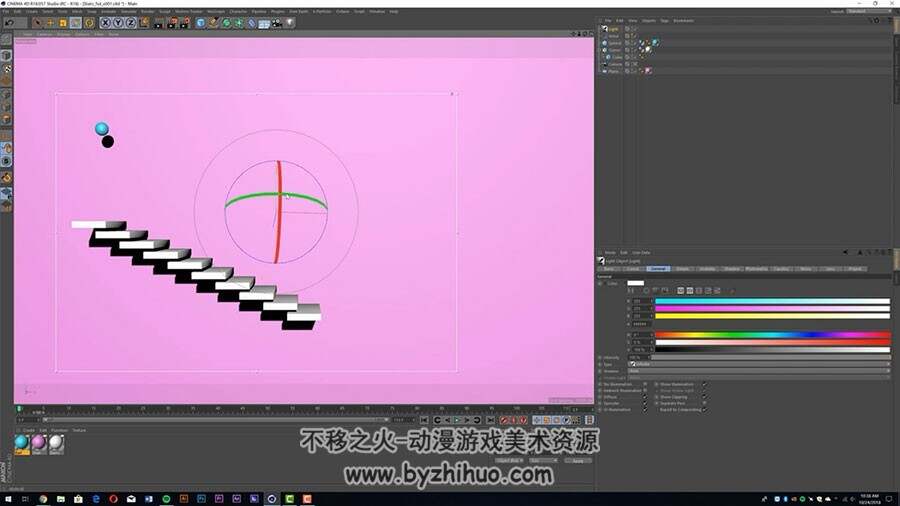Click Go to Start of animation button
The width and height of the screenshot is (900, 506).
[x=424, y=421]
